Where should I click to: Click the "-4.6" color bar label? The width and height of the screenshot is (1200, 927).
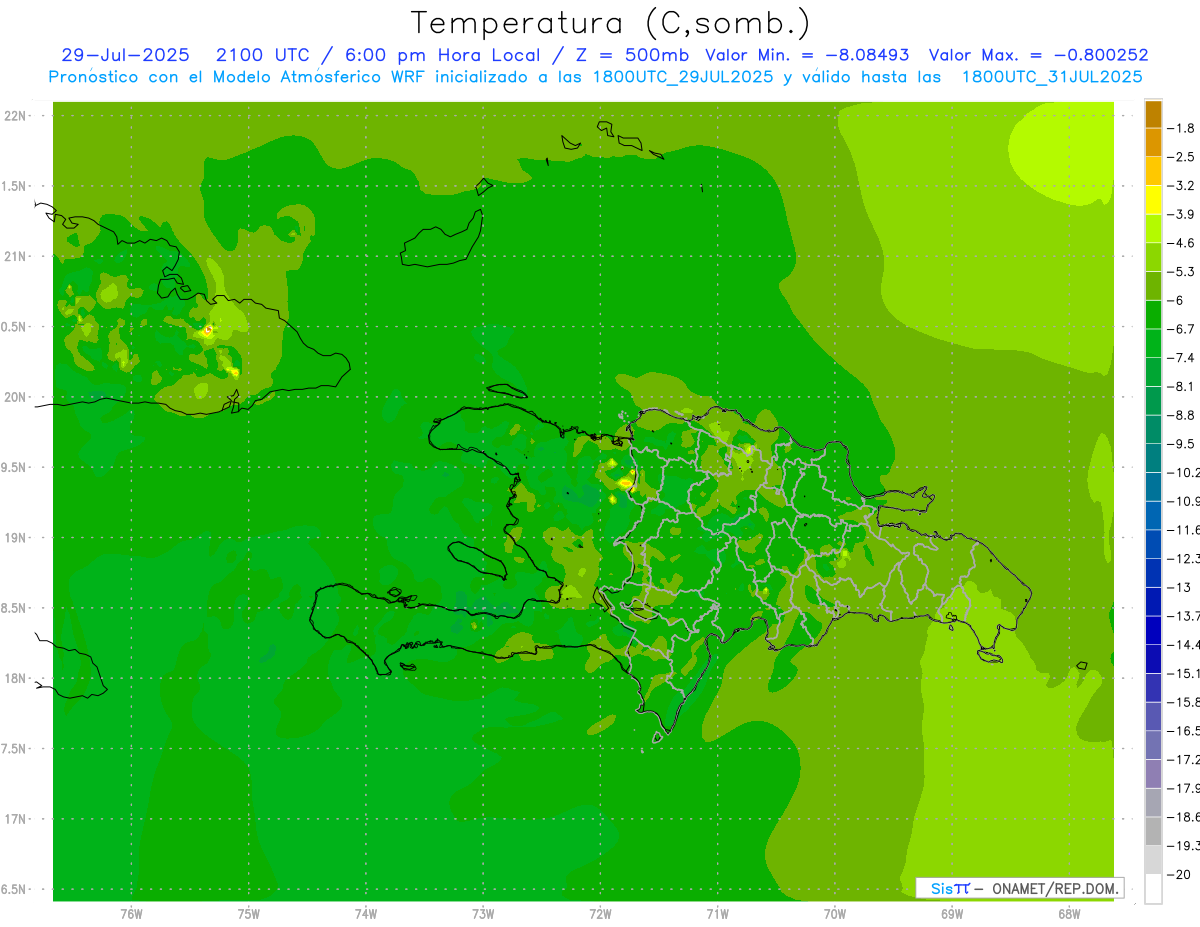[1181, 243]
